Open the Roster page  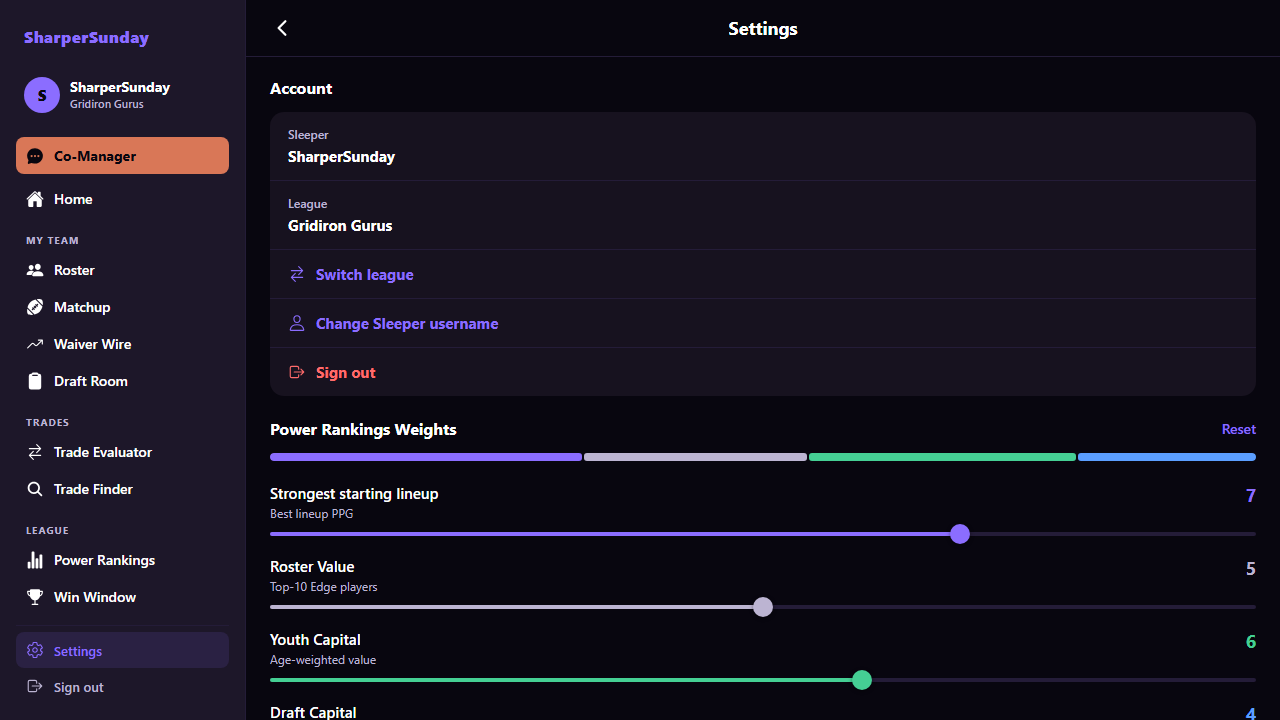coord(122,270)
